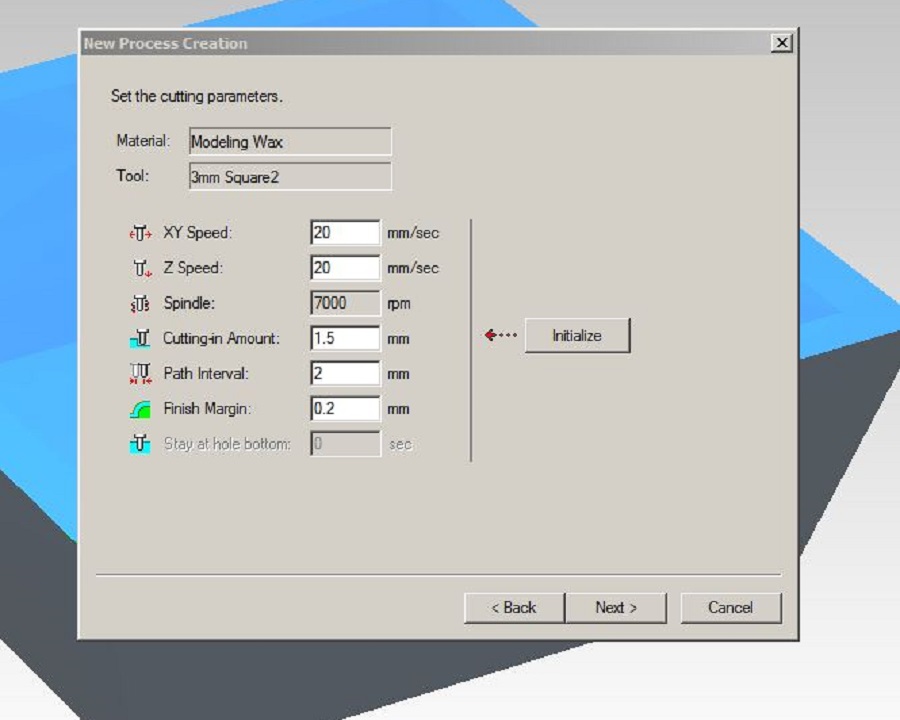Screen dimensions: 900x720
Task: Click the 'XY Speed:' label
Action: pyautogui.click(x=197, y=233)
